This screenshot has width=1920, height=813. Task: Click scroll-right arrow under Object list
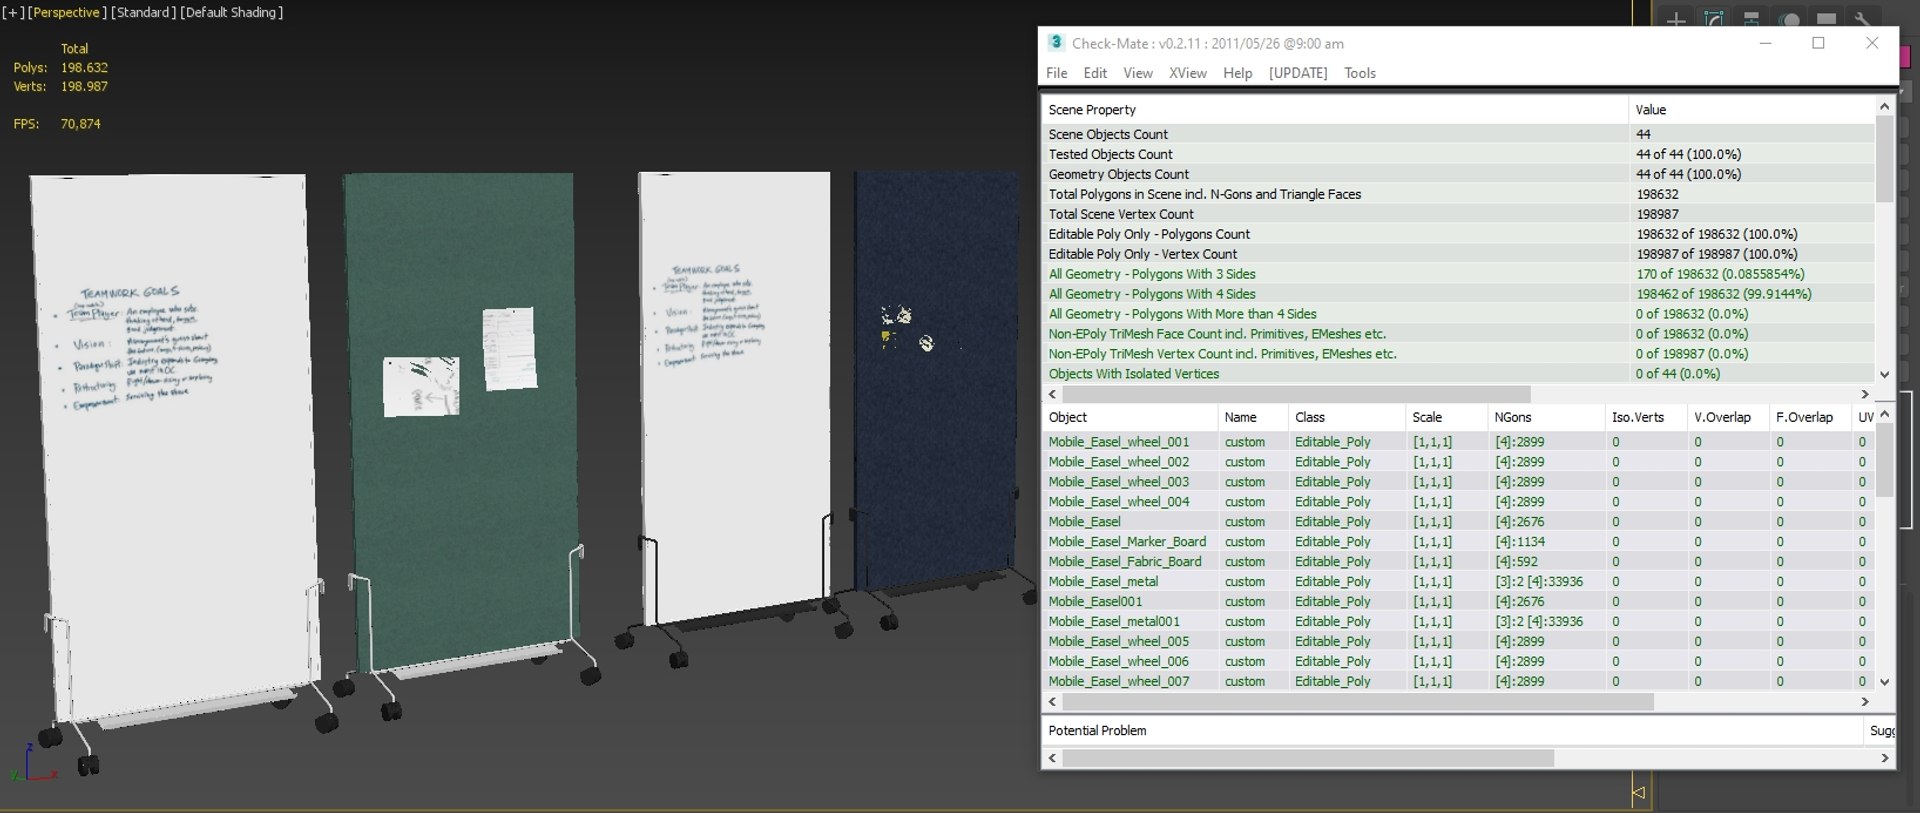coord(1865,702)
